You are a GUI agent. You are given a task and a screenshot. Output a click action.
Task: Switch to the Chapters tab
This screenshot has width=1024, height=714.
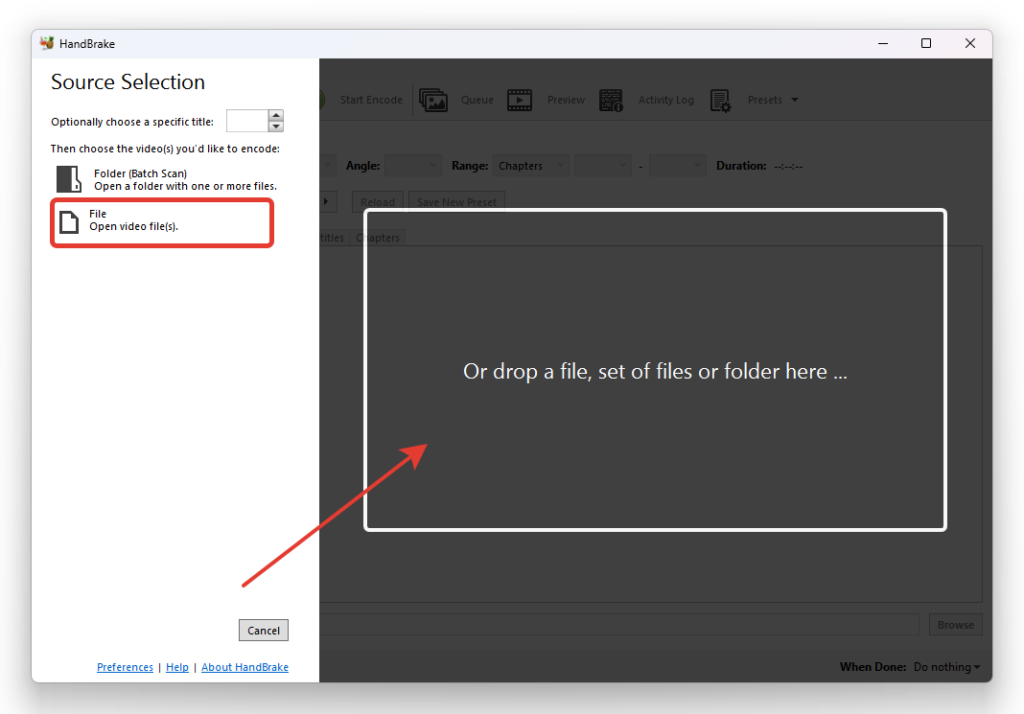pos(378,238)
